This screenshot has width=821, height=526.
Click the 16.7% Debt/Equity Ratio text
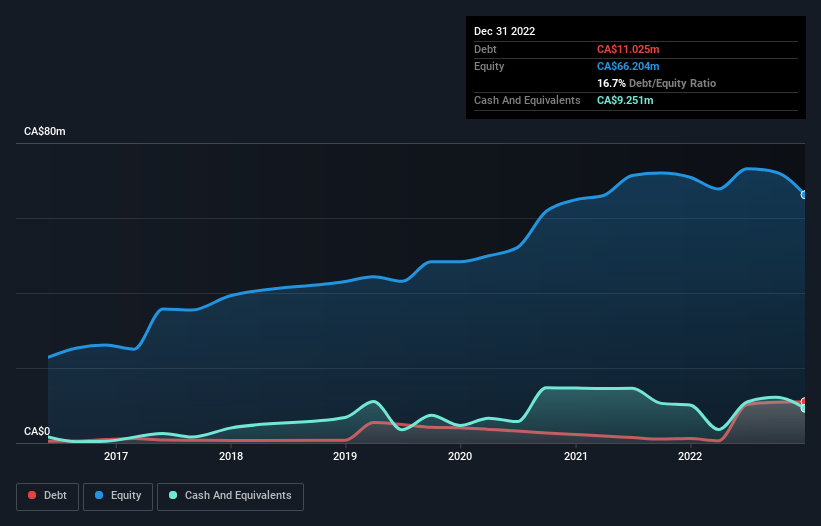[656, 83]
